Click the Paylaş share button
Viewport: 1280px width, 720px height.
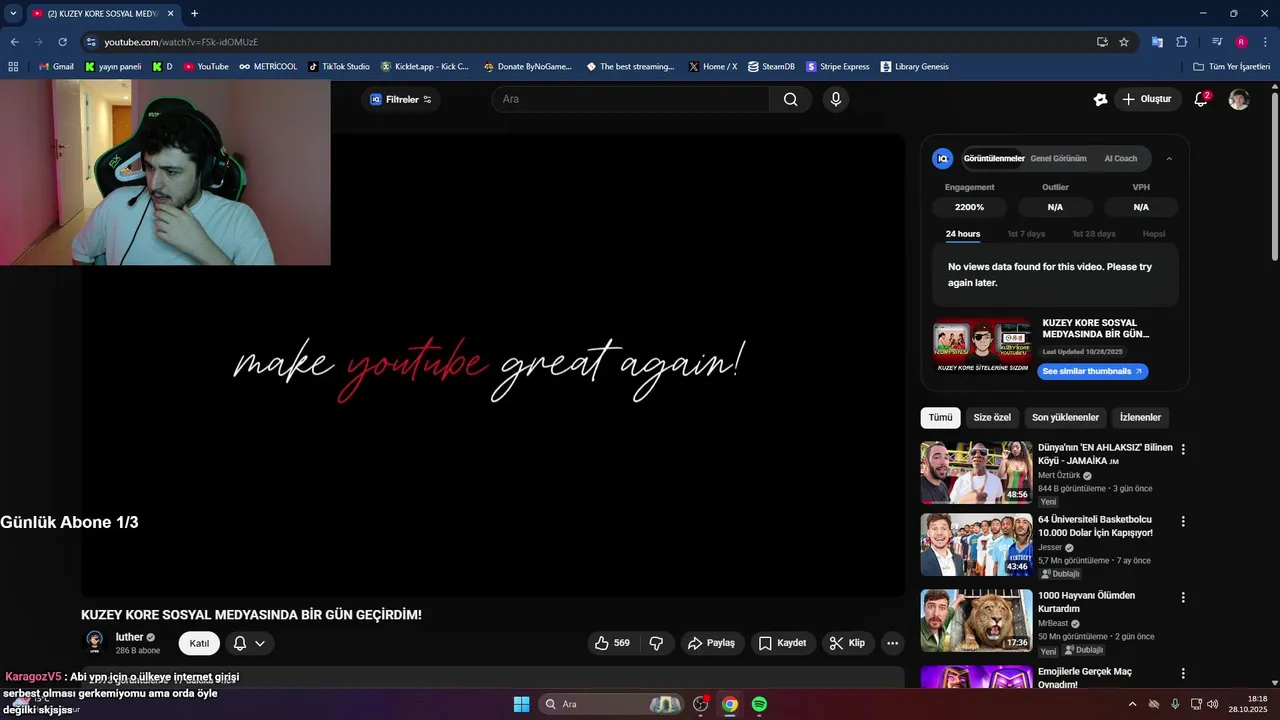tap(711, 643)
